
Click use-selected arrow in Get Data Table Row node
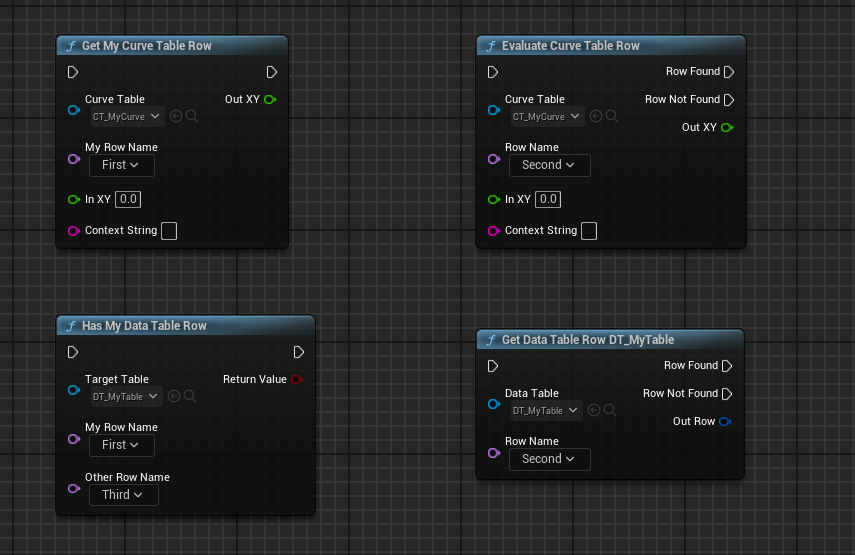[594, 410]
